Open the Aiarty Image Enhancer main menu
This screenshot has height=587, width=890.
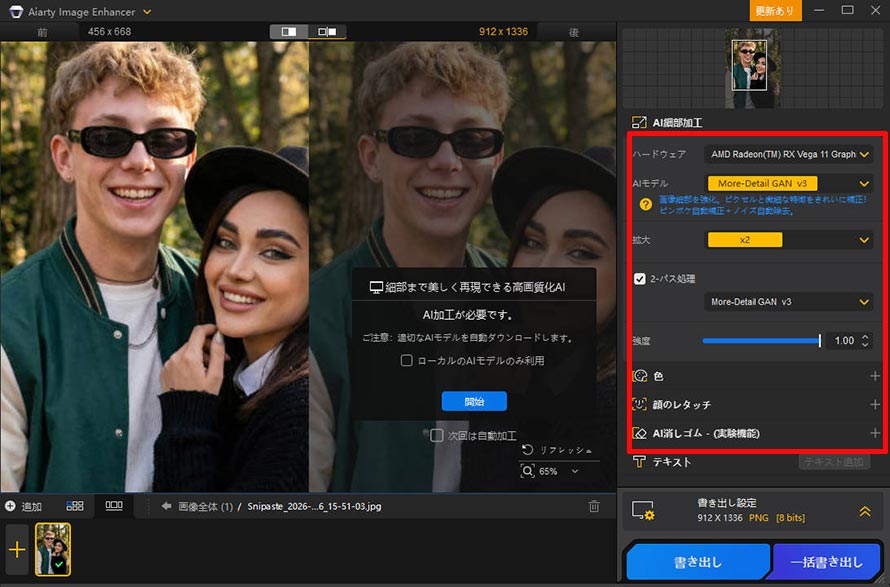point(147,11)
